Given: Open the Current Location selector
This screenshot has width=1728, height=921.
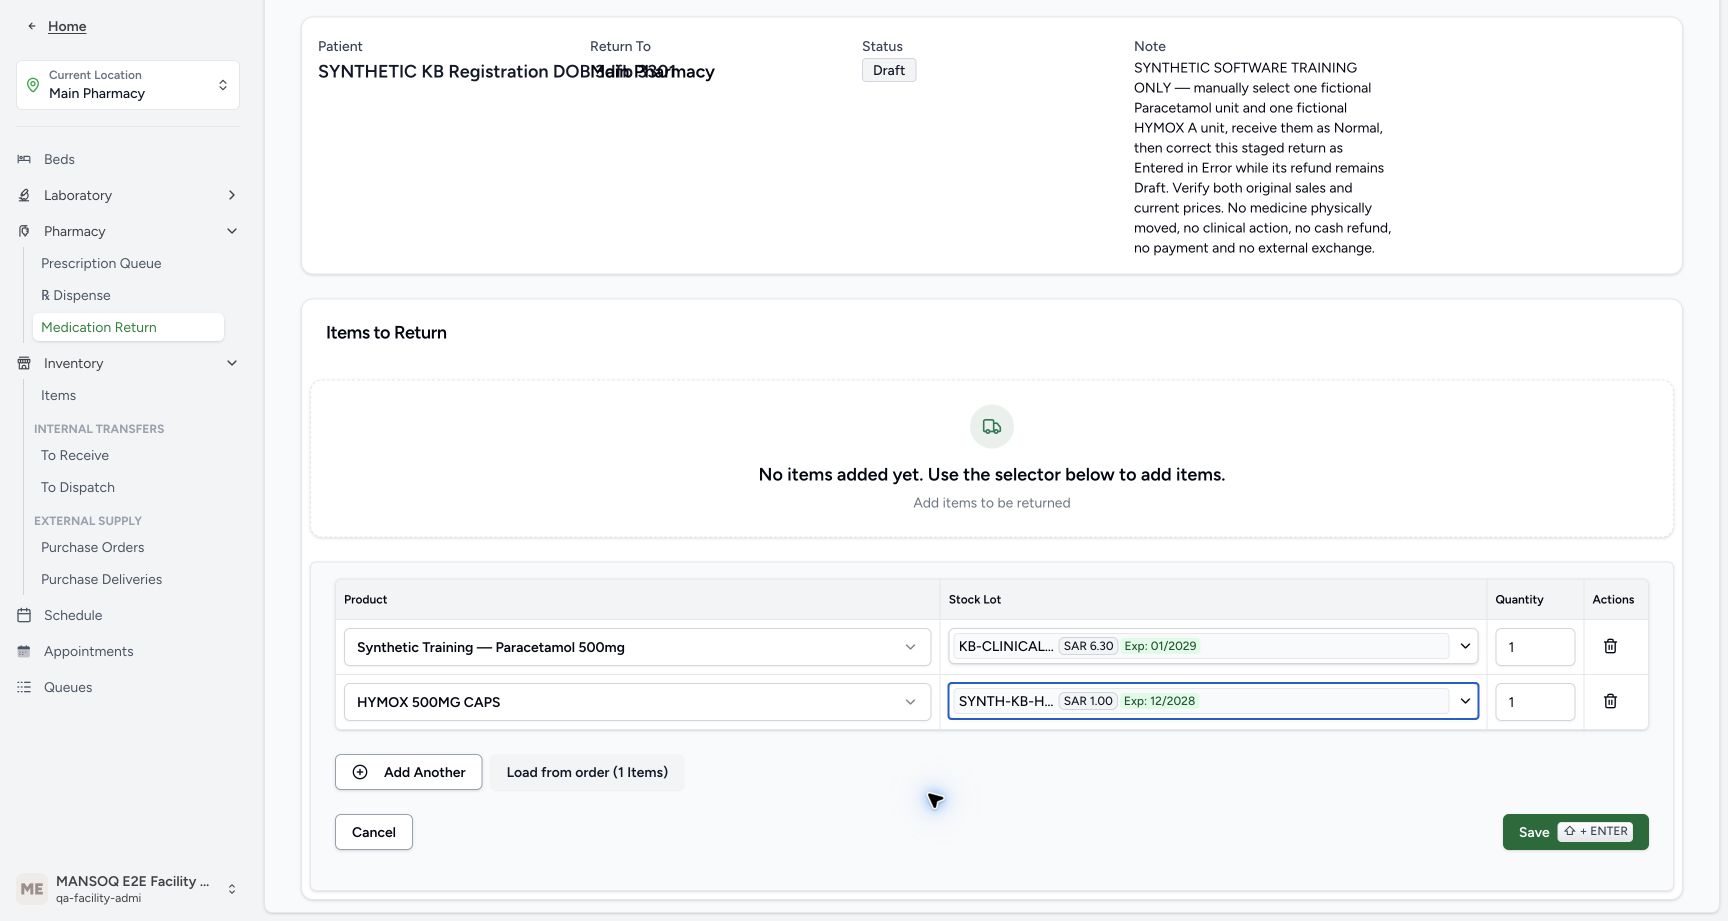Looking at the screenshot, I should click(128, 85).
